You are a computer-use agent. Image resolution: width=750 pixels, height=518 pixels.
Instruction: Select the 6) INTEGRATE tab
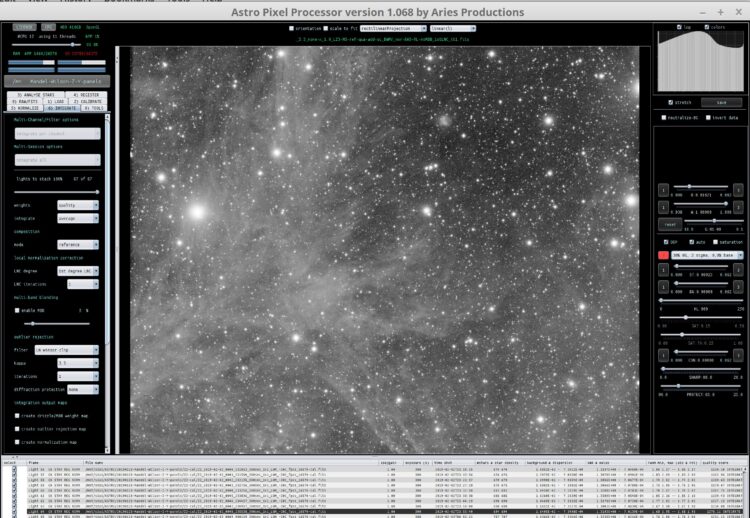[x=62, y=108]
